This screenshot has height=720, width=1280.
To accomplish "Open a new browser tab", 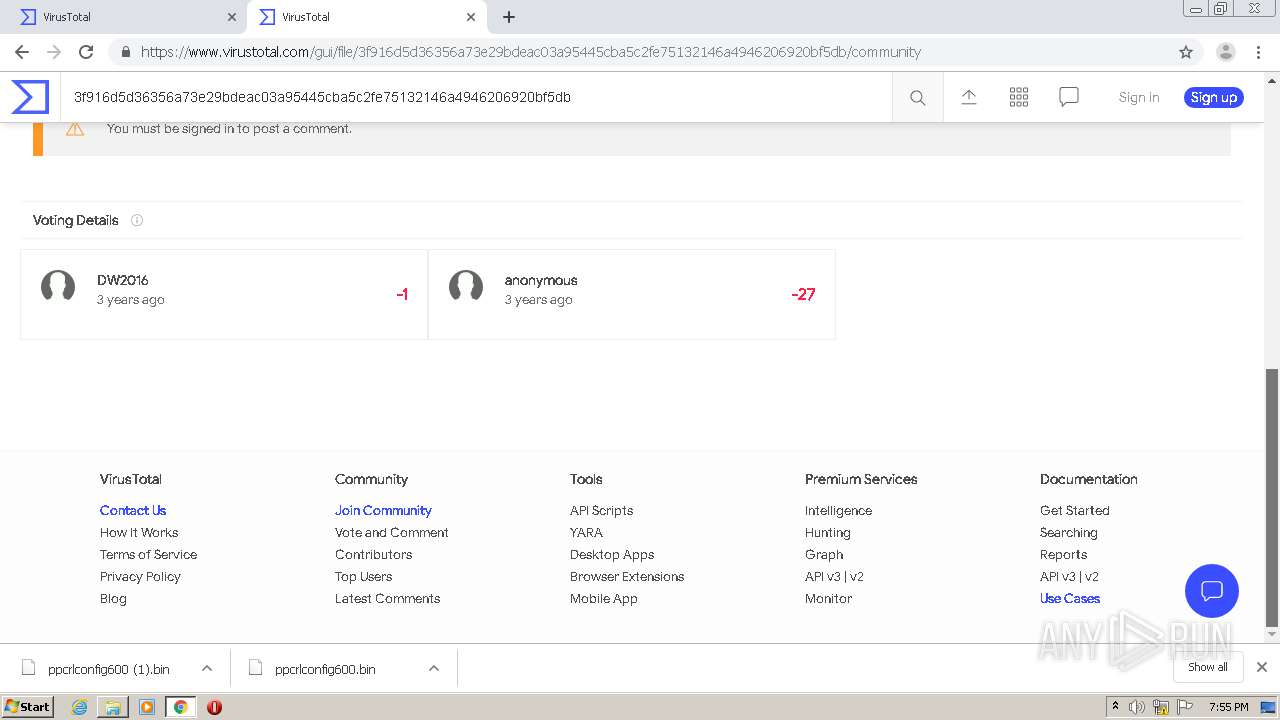I will tap(508, 17).
